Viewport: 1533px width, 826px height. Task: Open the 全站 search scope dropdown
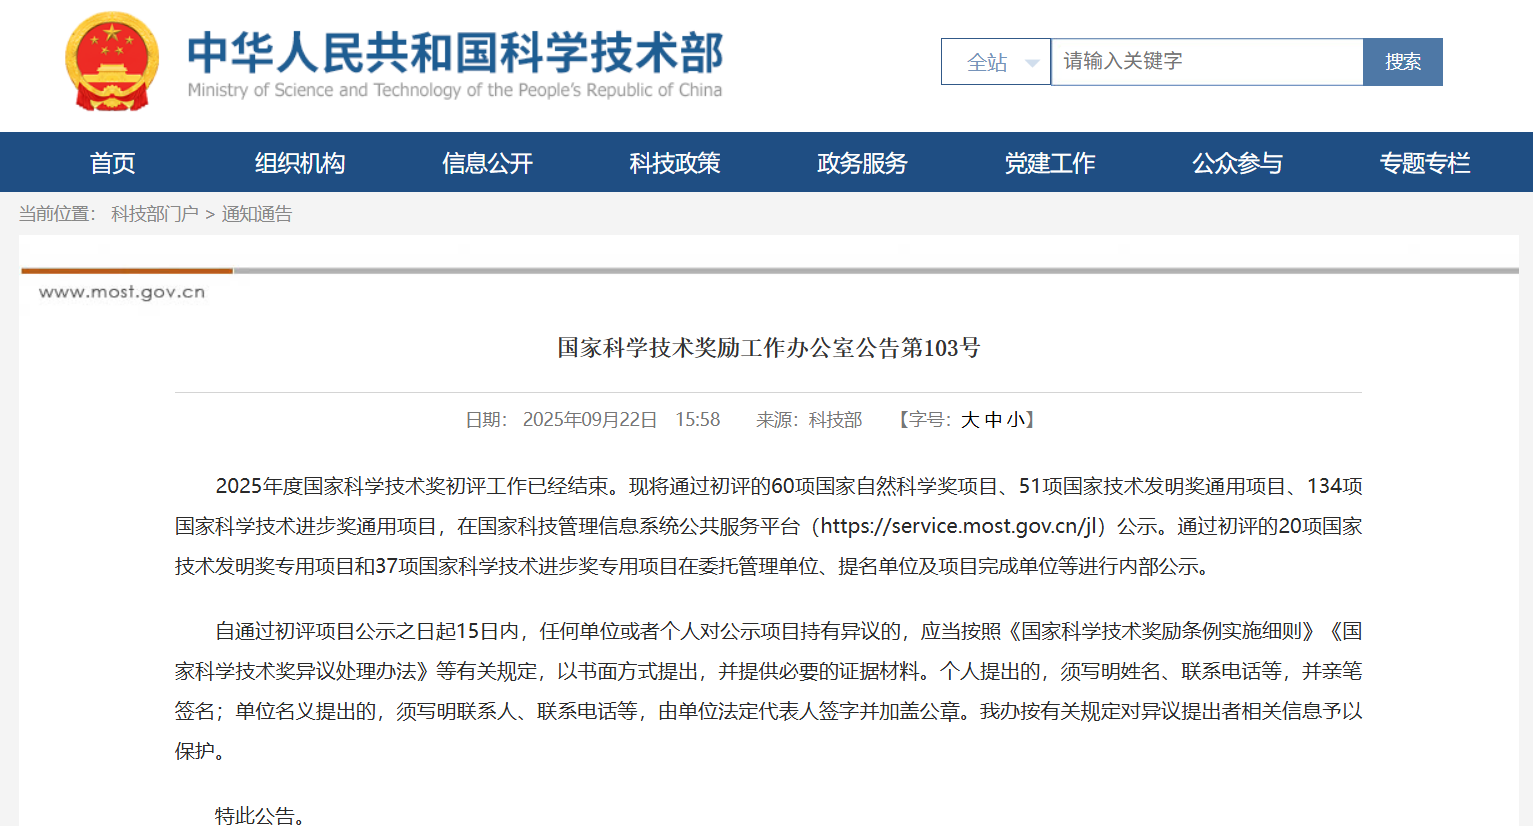click(995, 62)
